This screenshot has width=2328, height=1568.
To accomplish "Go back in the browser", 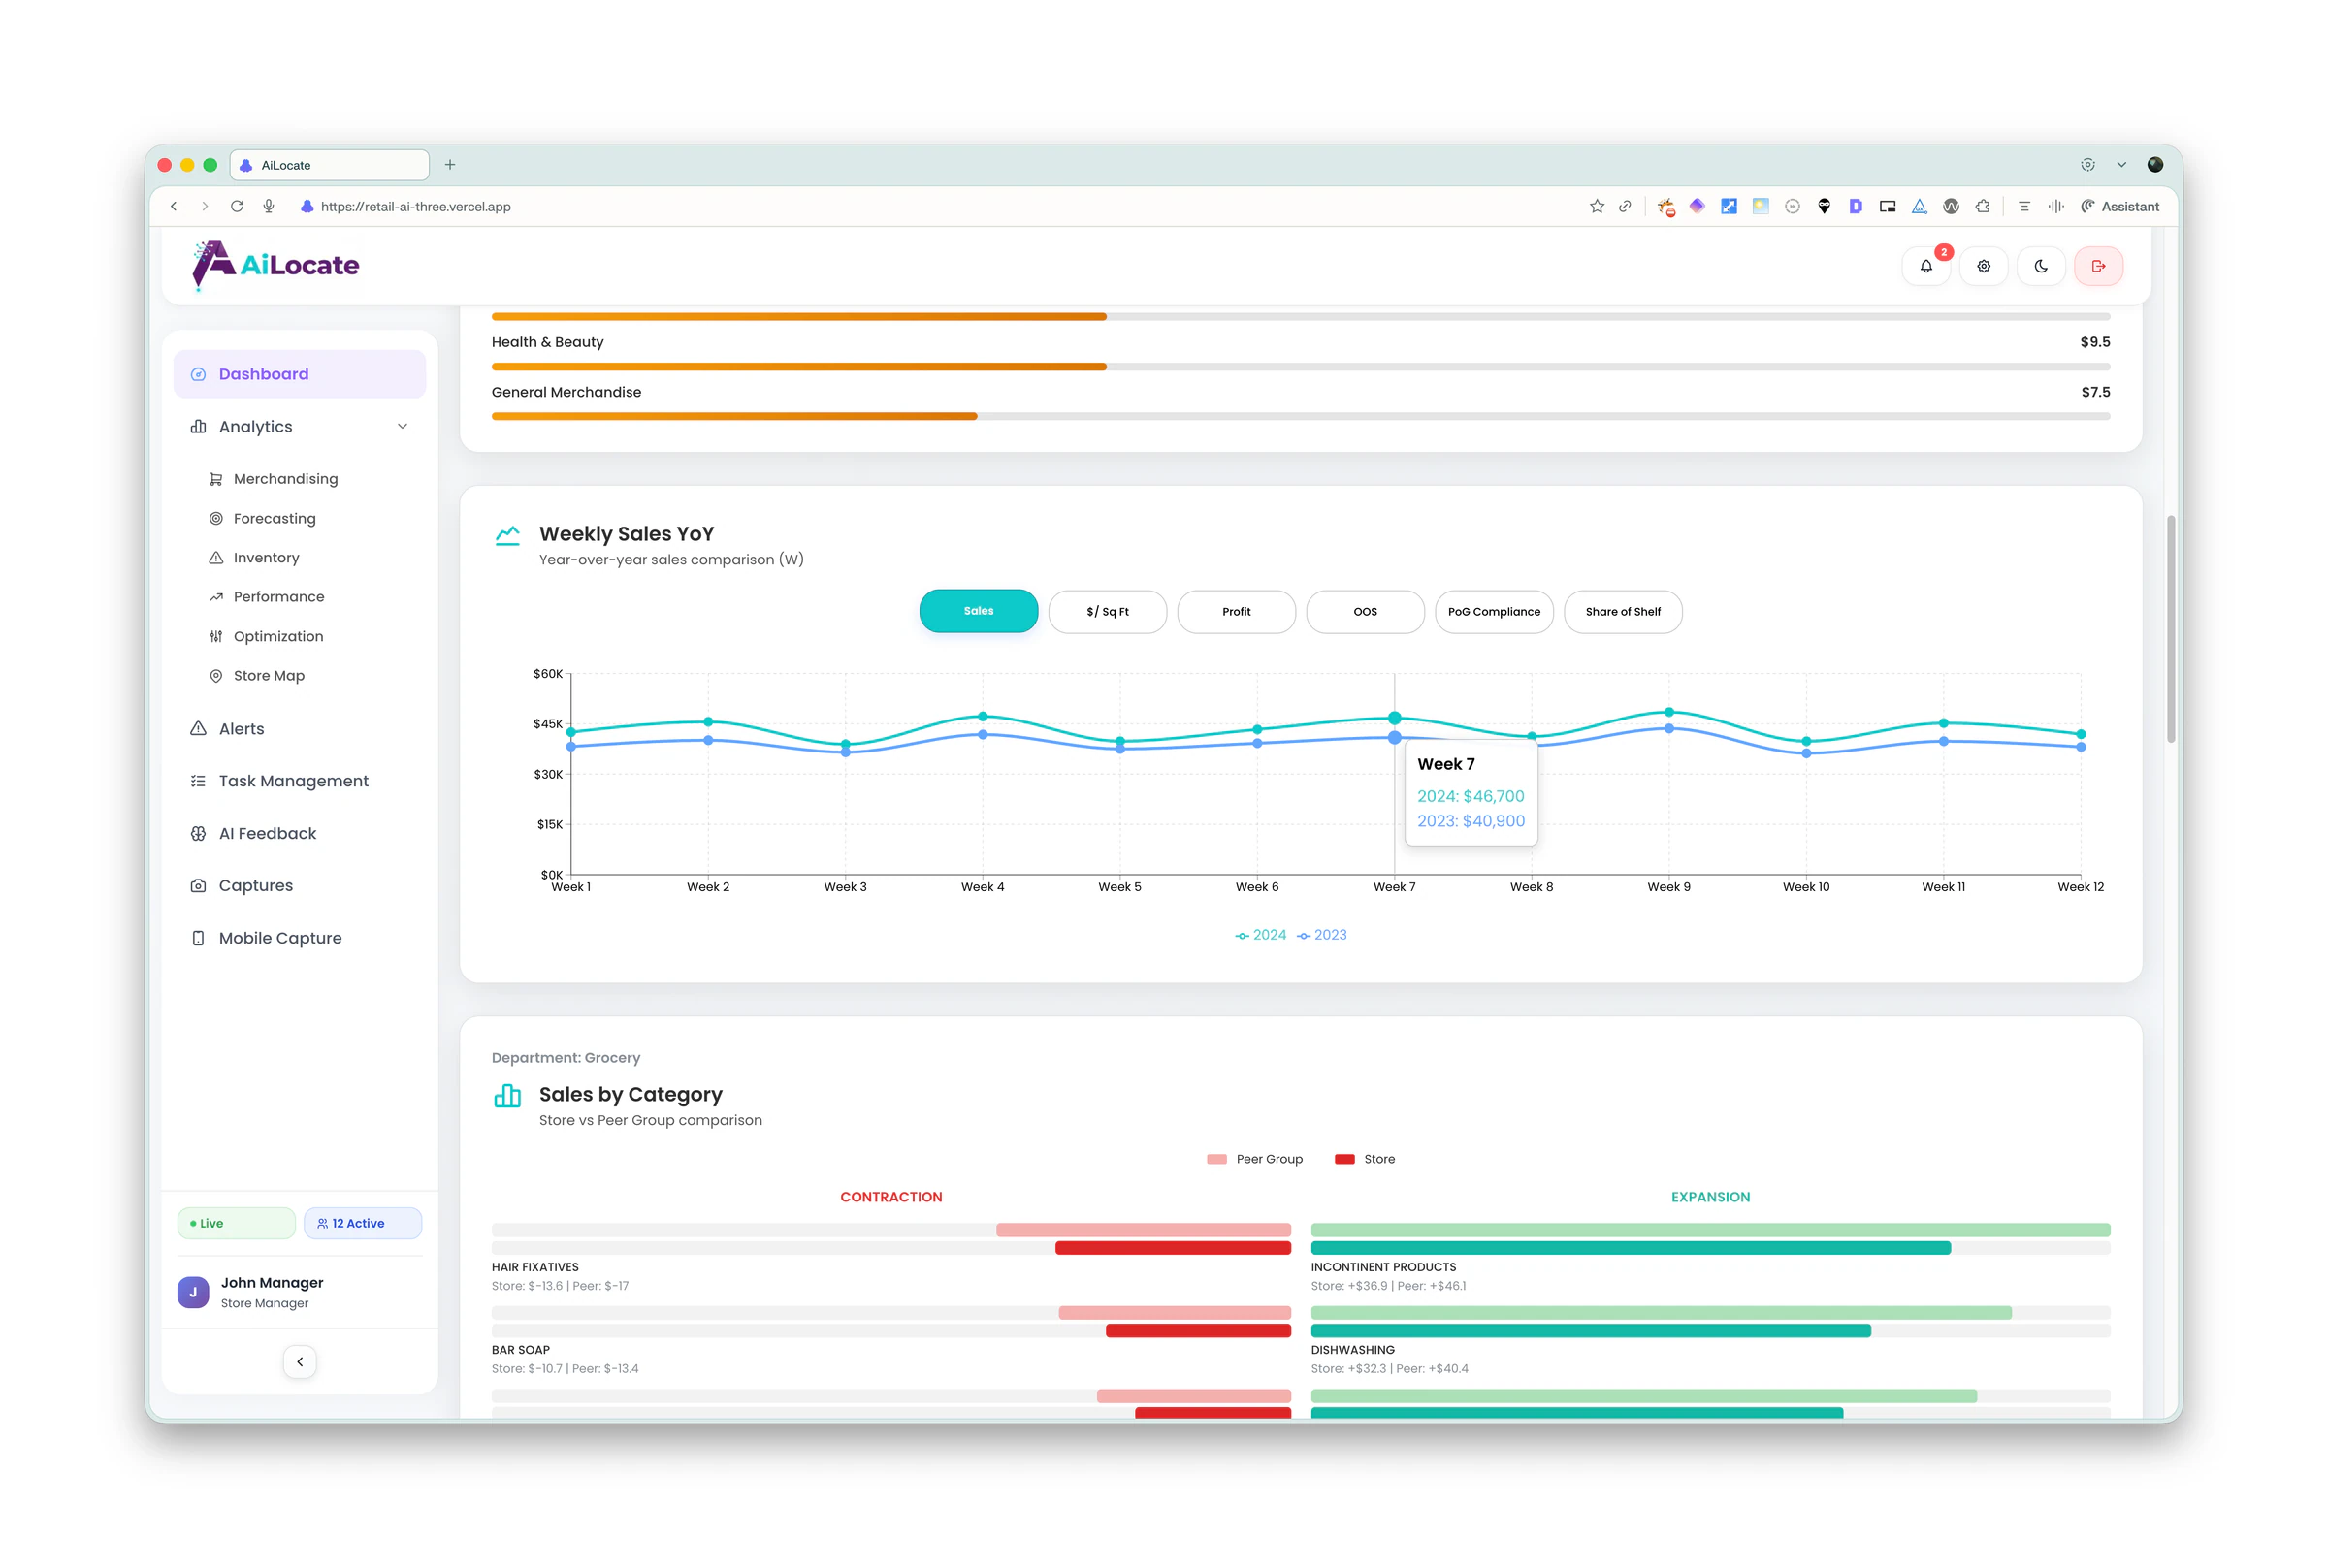I will pos(174,207).
